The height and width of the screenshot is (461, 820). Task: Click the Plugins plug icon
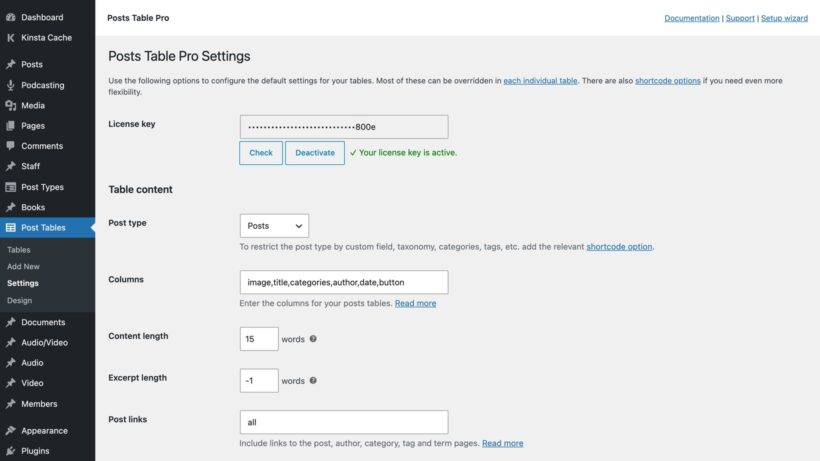(x=10, y=451)
